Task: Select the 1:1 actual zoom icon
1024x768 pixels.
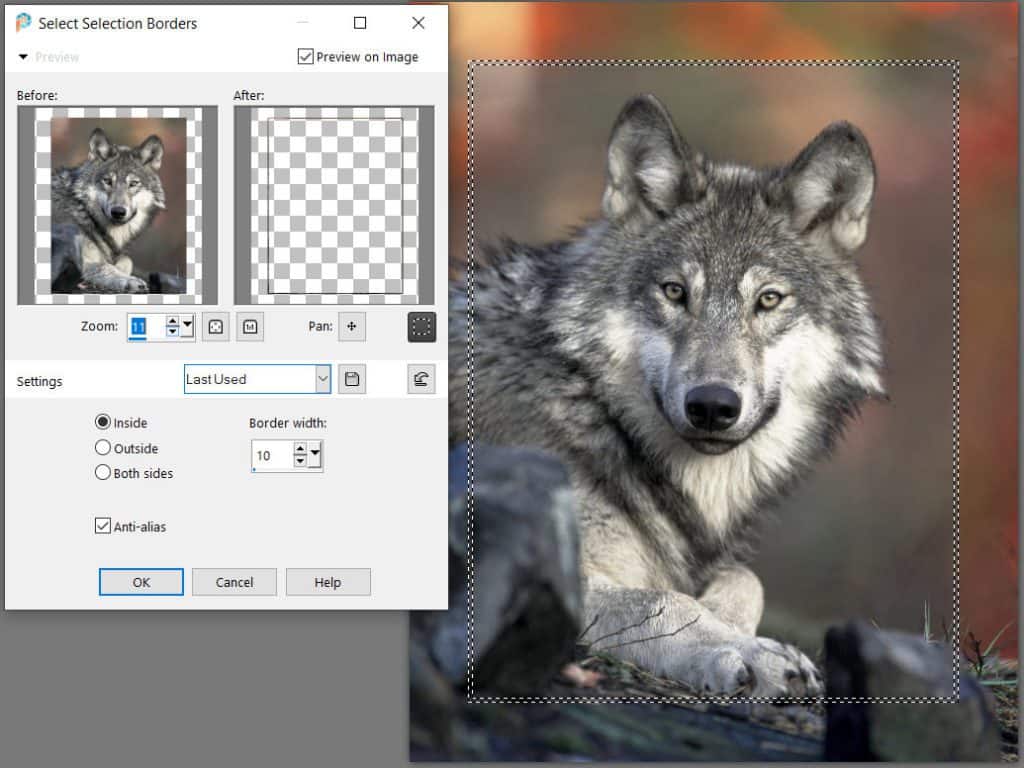Action: click(249, 326)
